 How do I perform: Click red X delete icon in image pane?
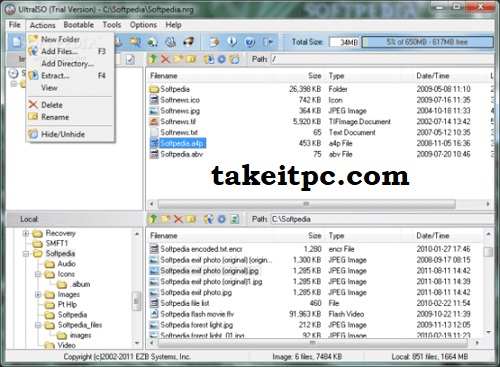click(165, 59)
